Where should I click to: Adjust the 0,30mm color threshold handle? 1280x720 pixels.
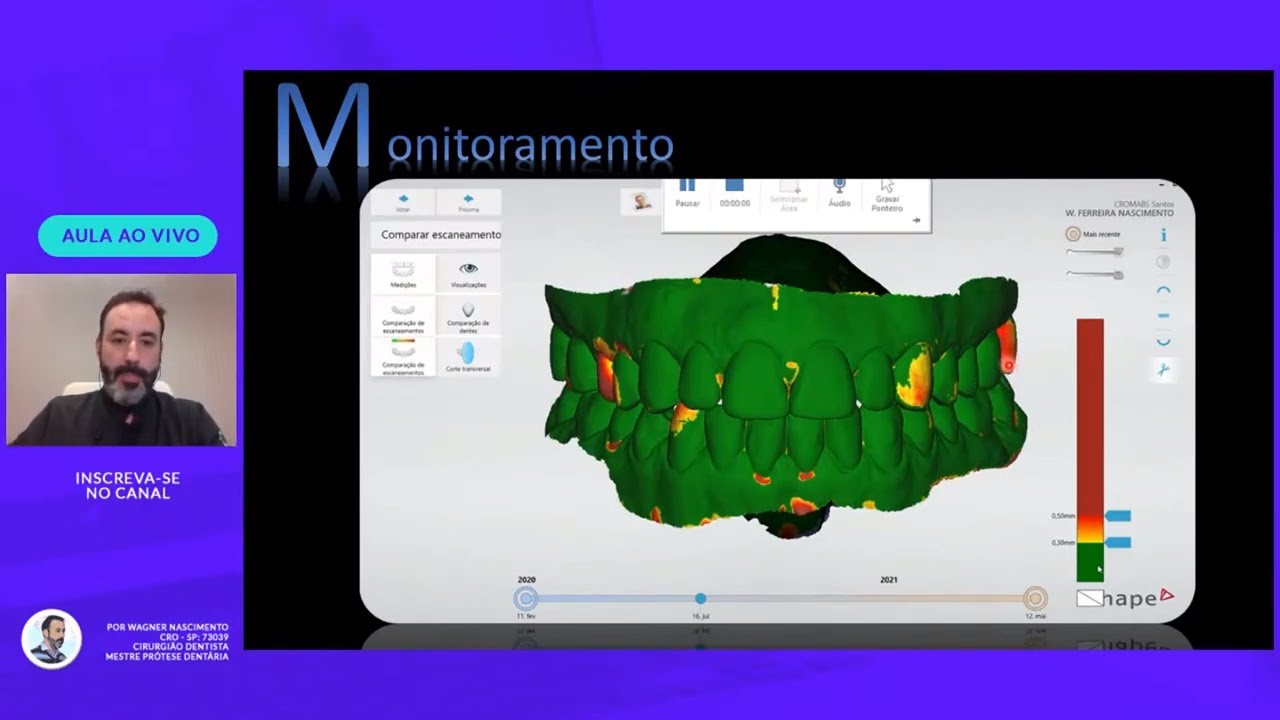[1118, 542]
